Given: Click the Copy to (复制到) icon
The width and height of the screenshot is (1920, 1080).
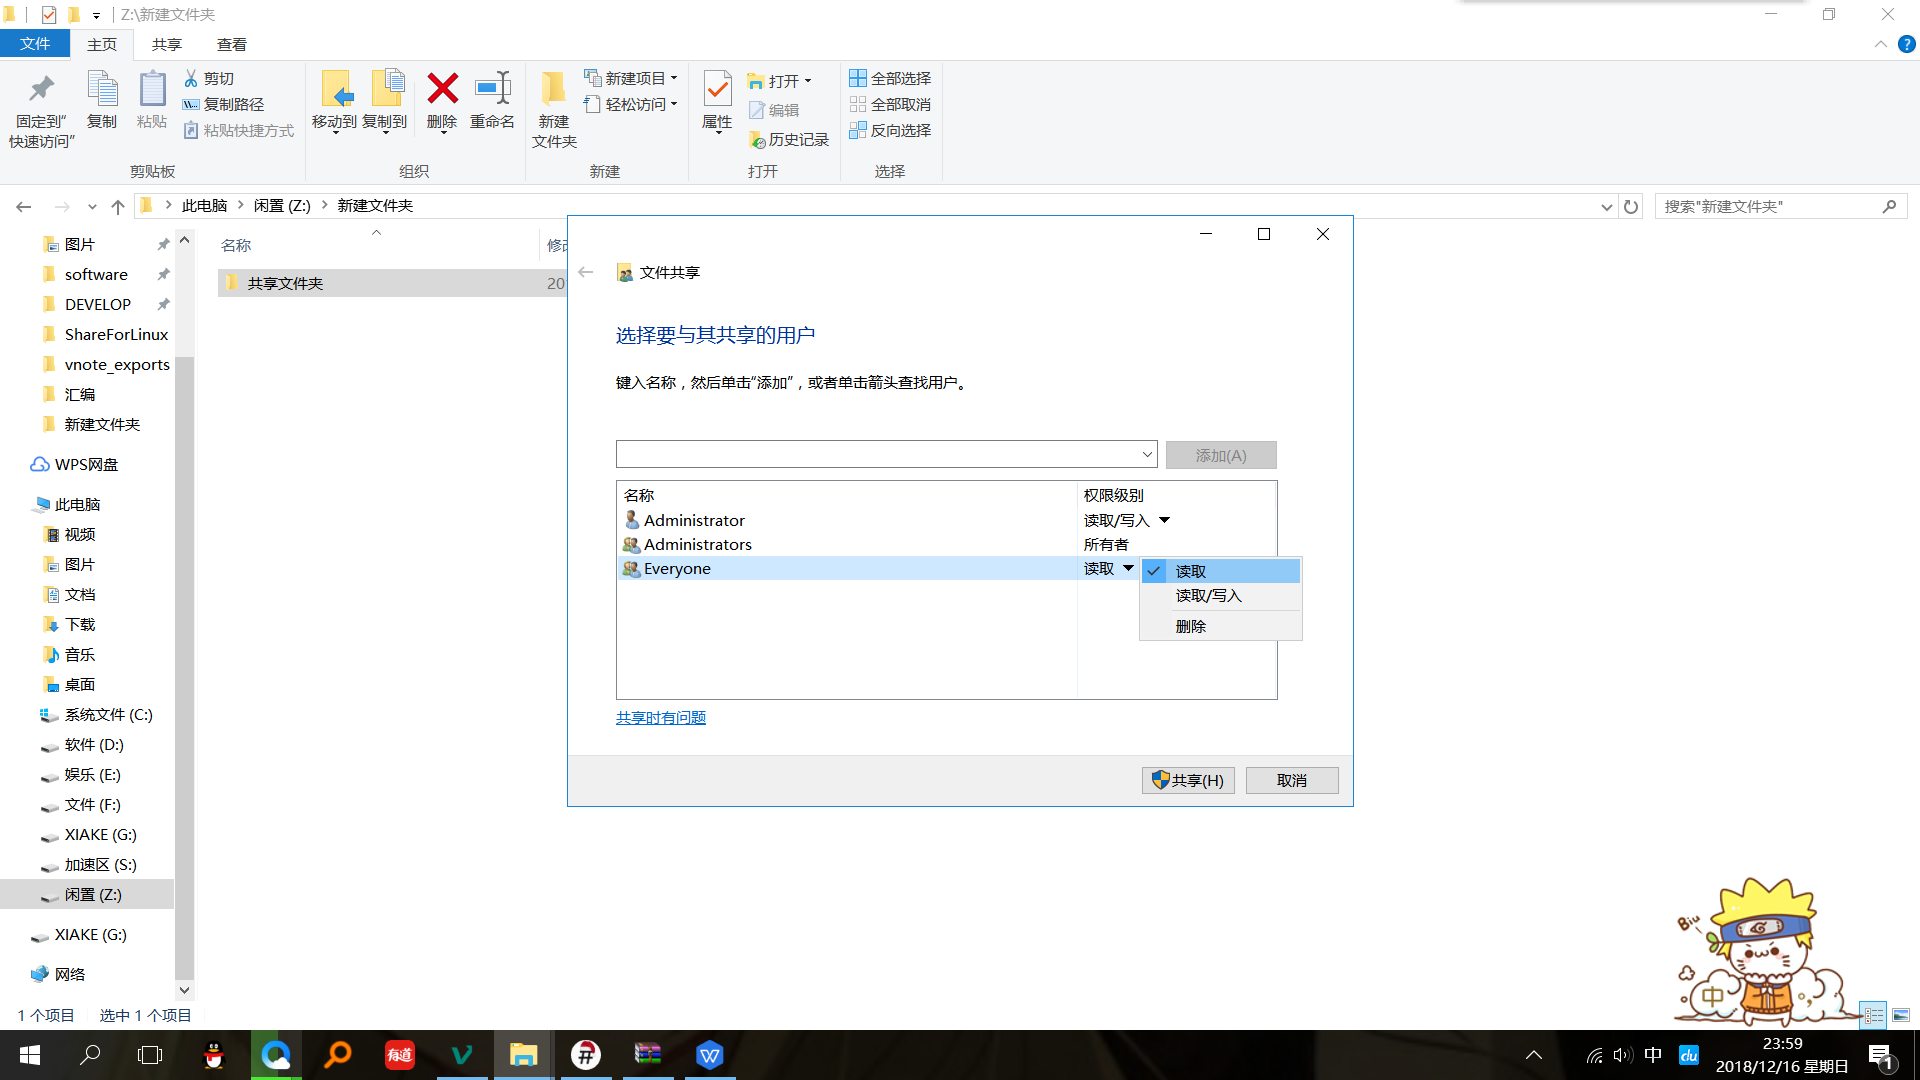Looking at the screenshot, I should (x=385, y=90).
